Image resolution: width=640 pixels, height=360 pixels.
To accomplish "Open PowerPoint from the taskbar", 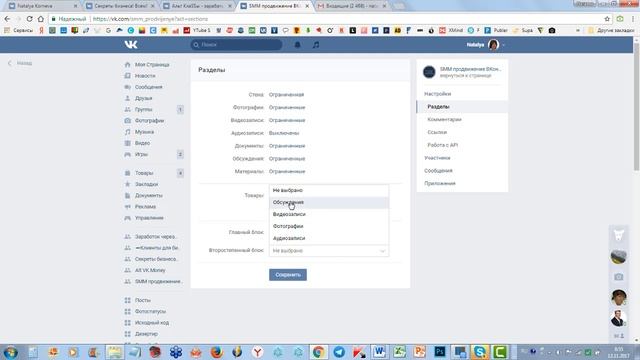I will [x=419, y=352].
